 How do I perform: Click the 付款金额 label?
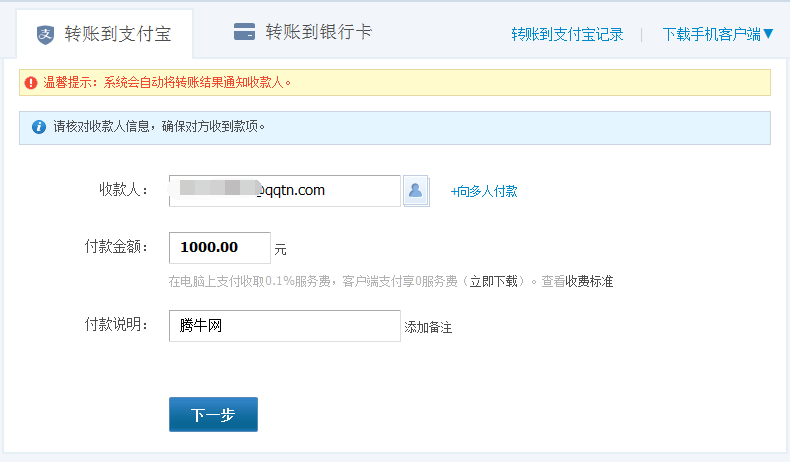click(x=116, y=246)
